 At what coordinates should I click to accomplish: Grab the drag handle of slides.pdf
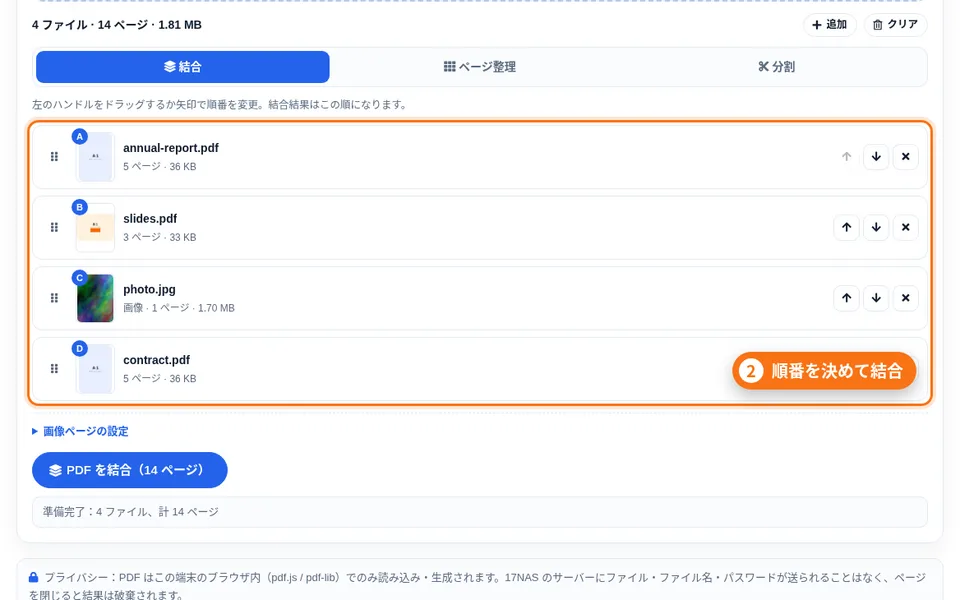pos(54,227)
